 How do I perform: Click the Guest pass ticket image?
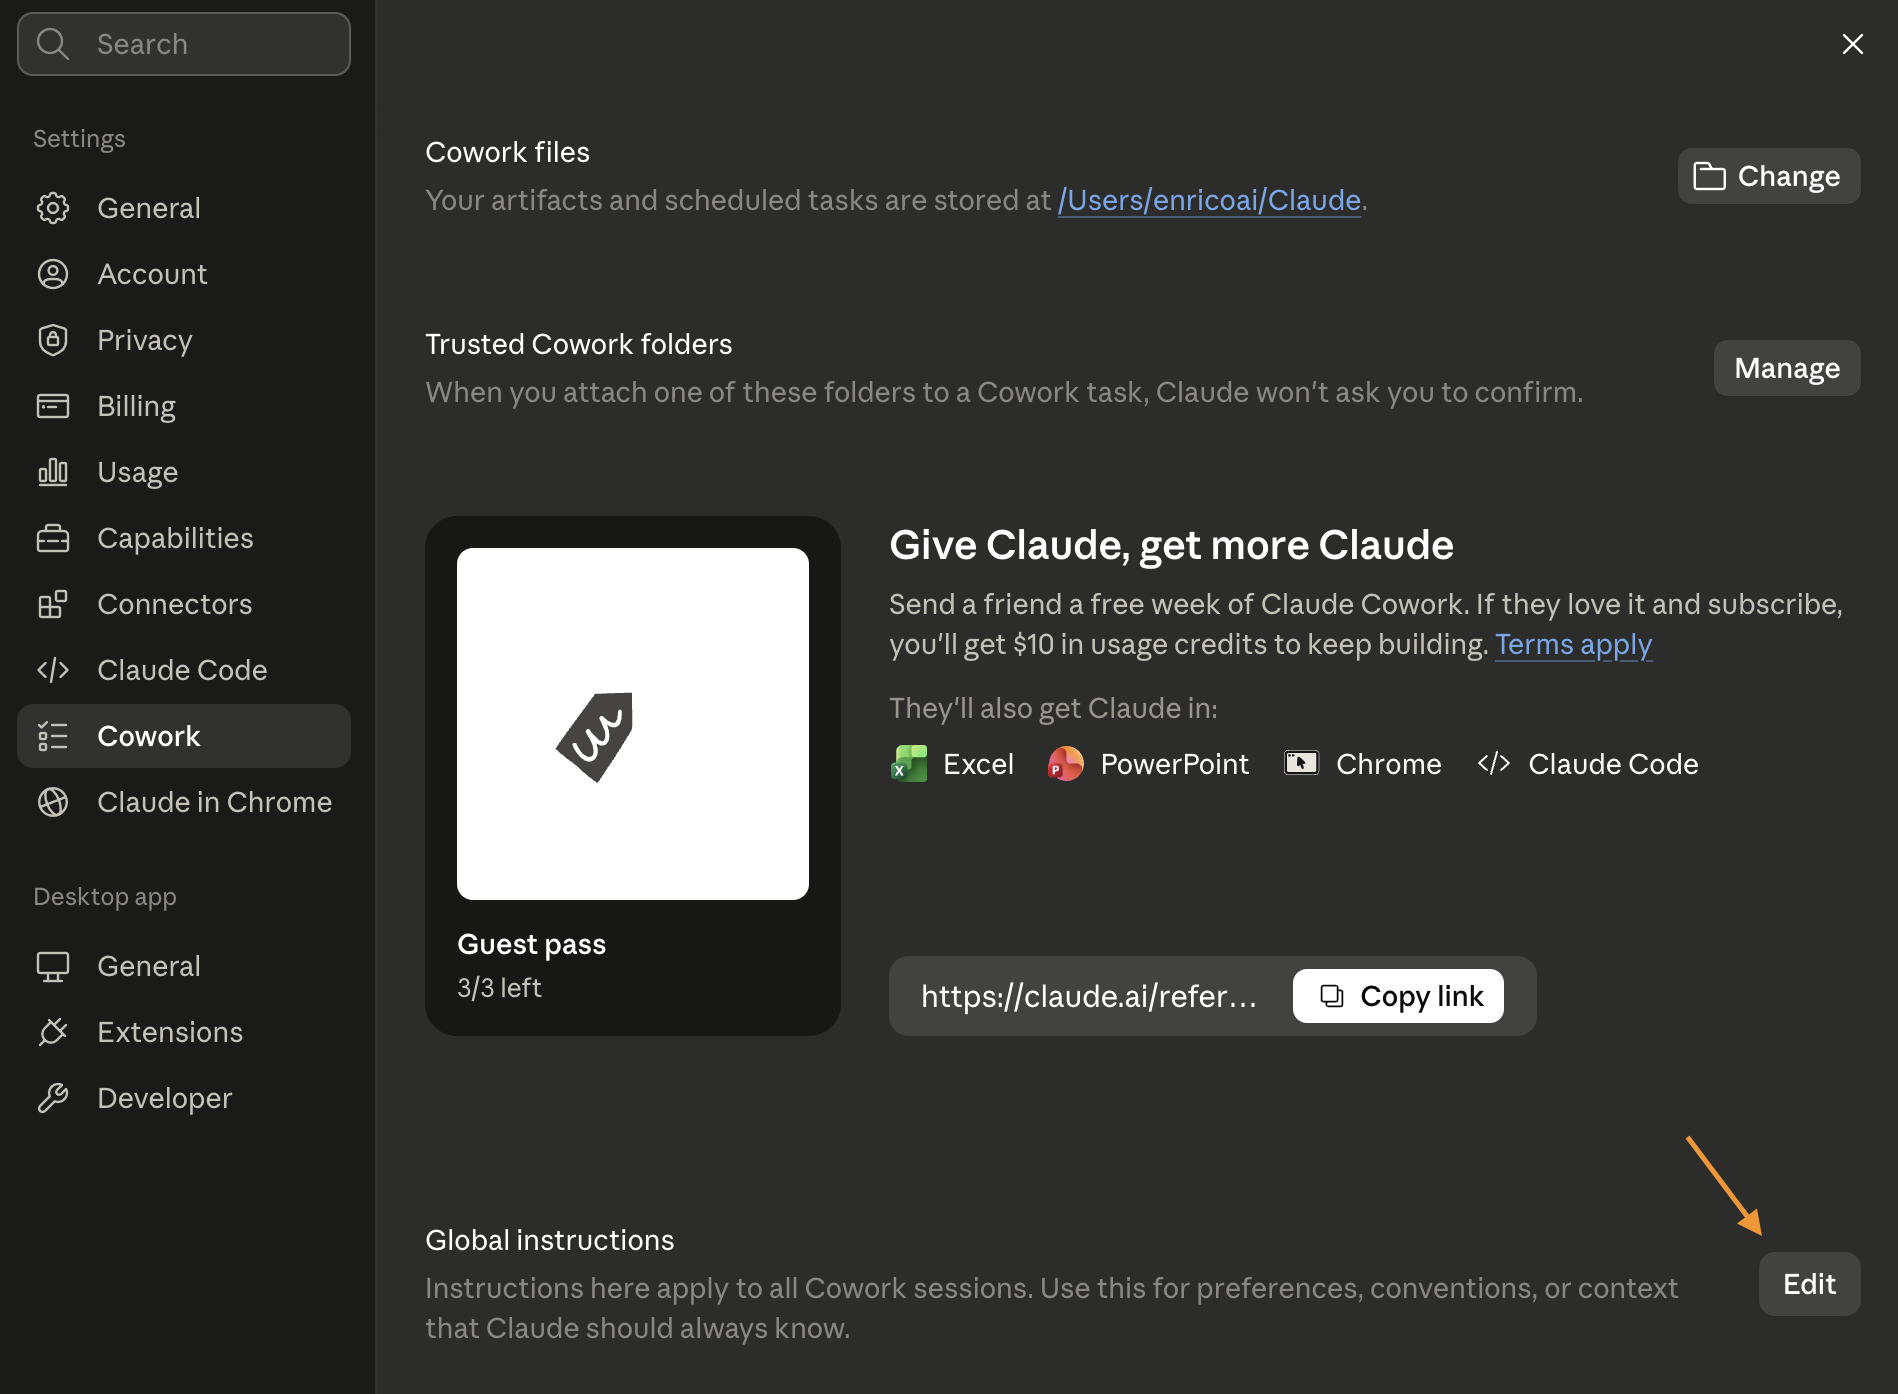click(x=633, y=724)
